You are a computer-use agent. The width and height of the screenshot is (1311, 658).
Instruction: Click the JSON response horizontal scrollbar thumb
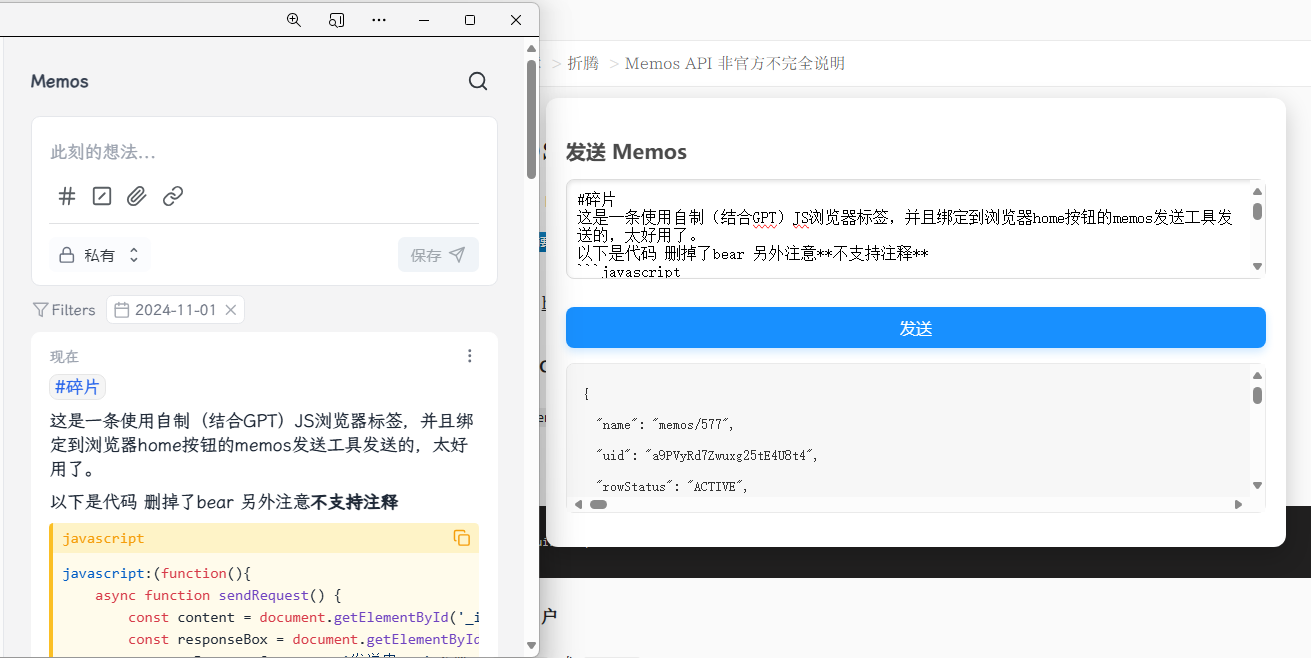598,504
